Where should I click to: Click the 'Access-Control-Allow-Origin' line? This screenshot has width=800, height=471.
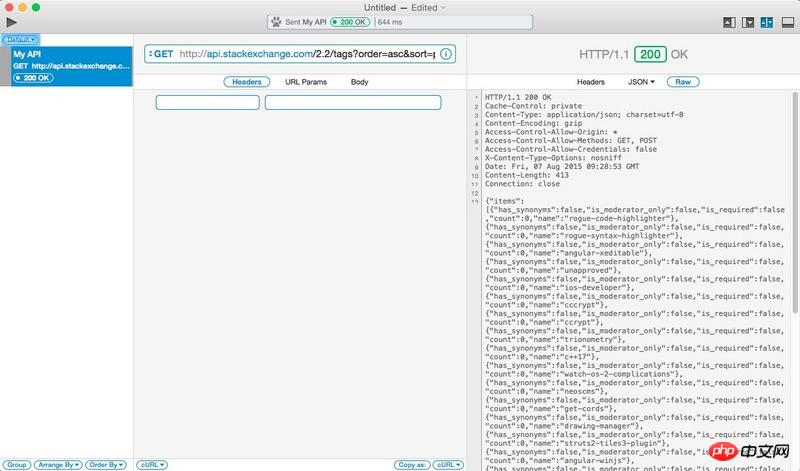(551, 132)
